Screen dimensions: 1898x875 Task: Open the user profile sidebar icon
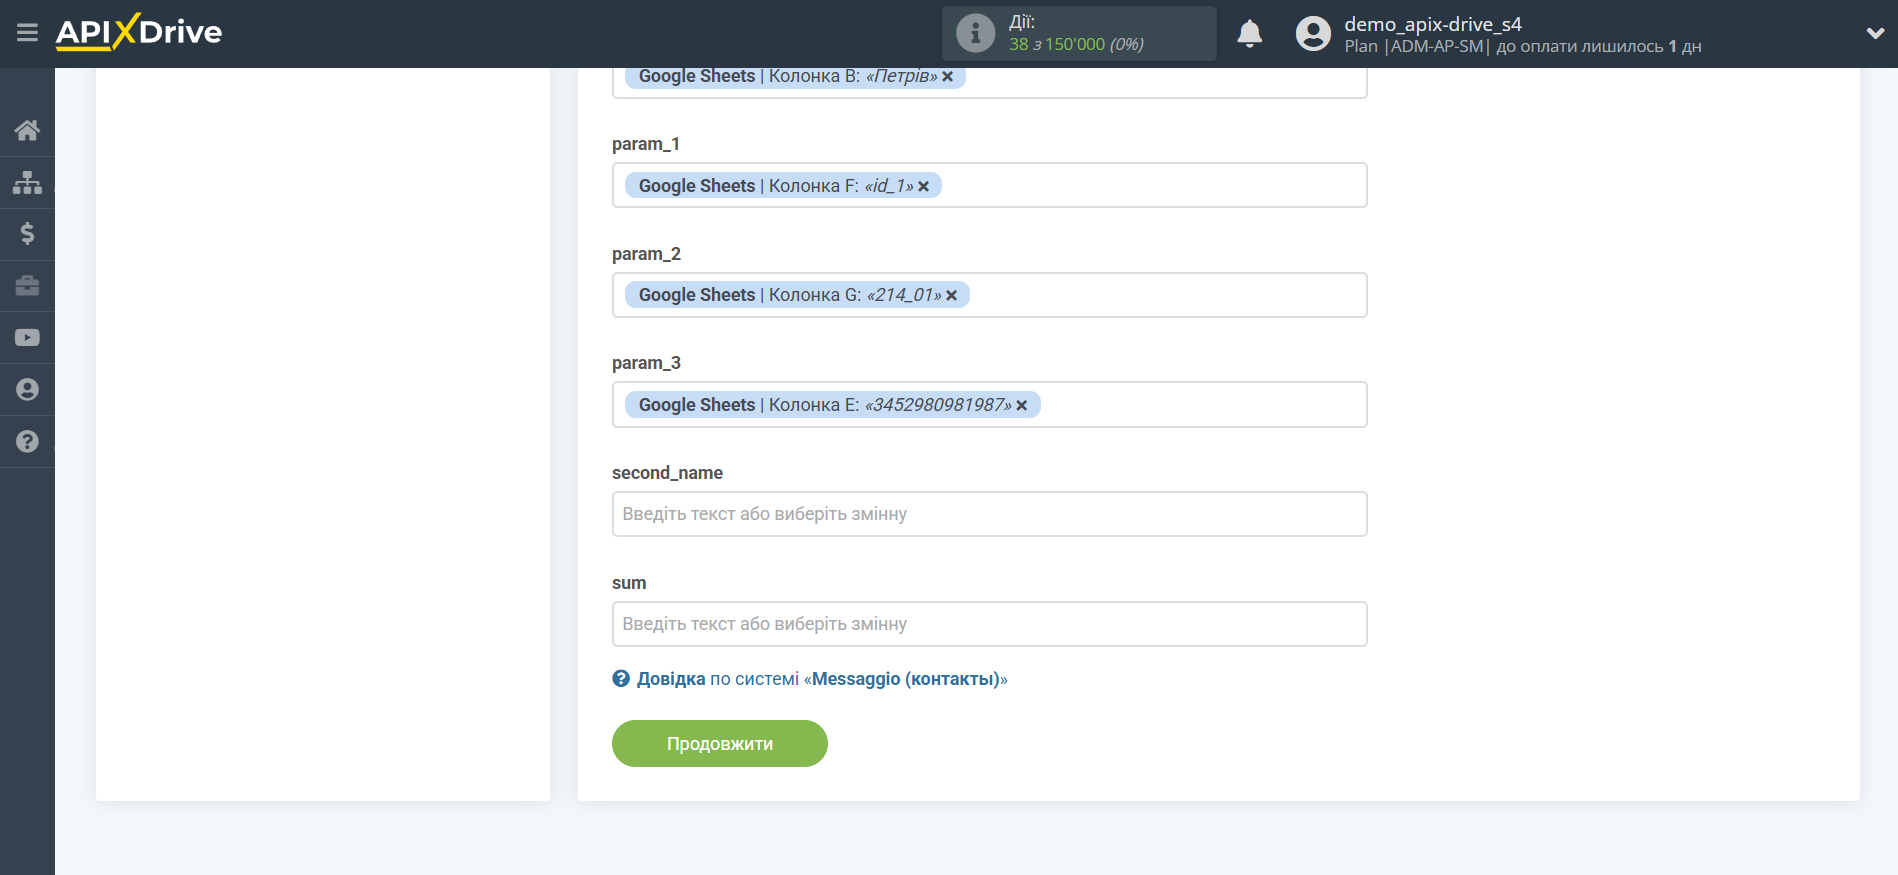[x=27, y=390]
